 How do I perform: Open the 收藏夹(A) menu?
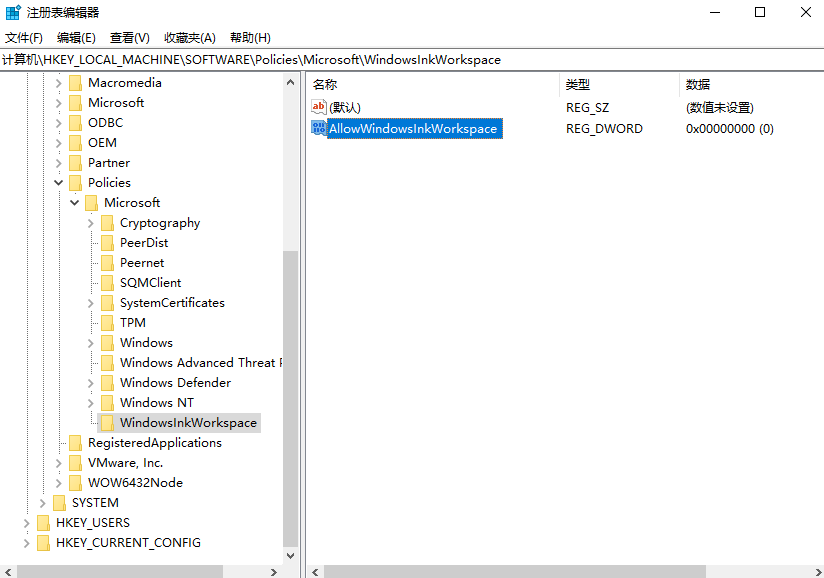(190, 37)
